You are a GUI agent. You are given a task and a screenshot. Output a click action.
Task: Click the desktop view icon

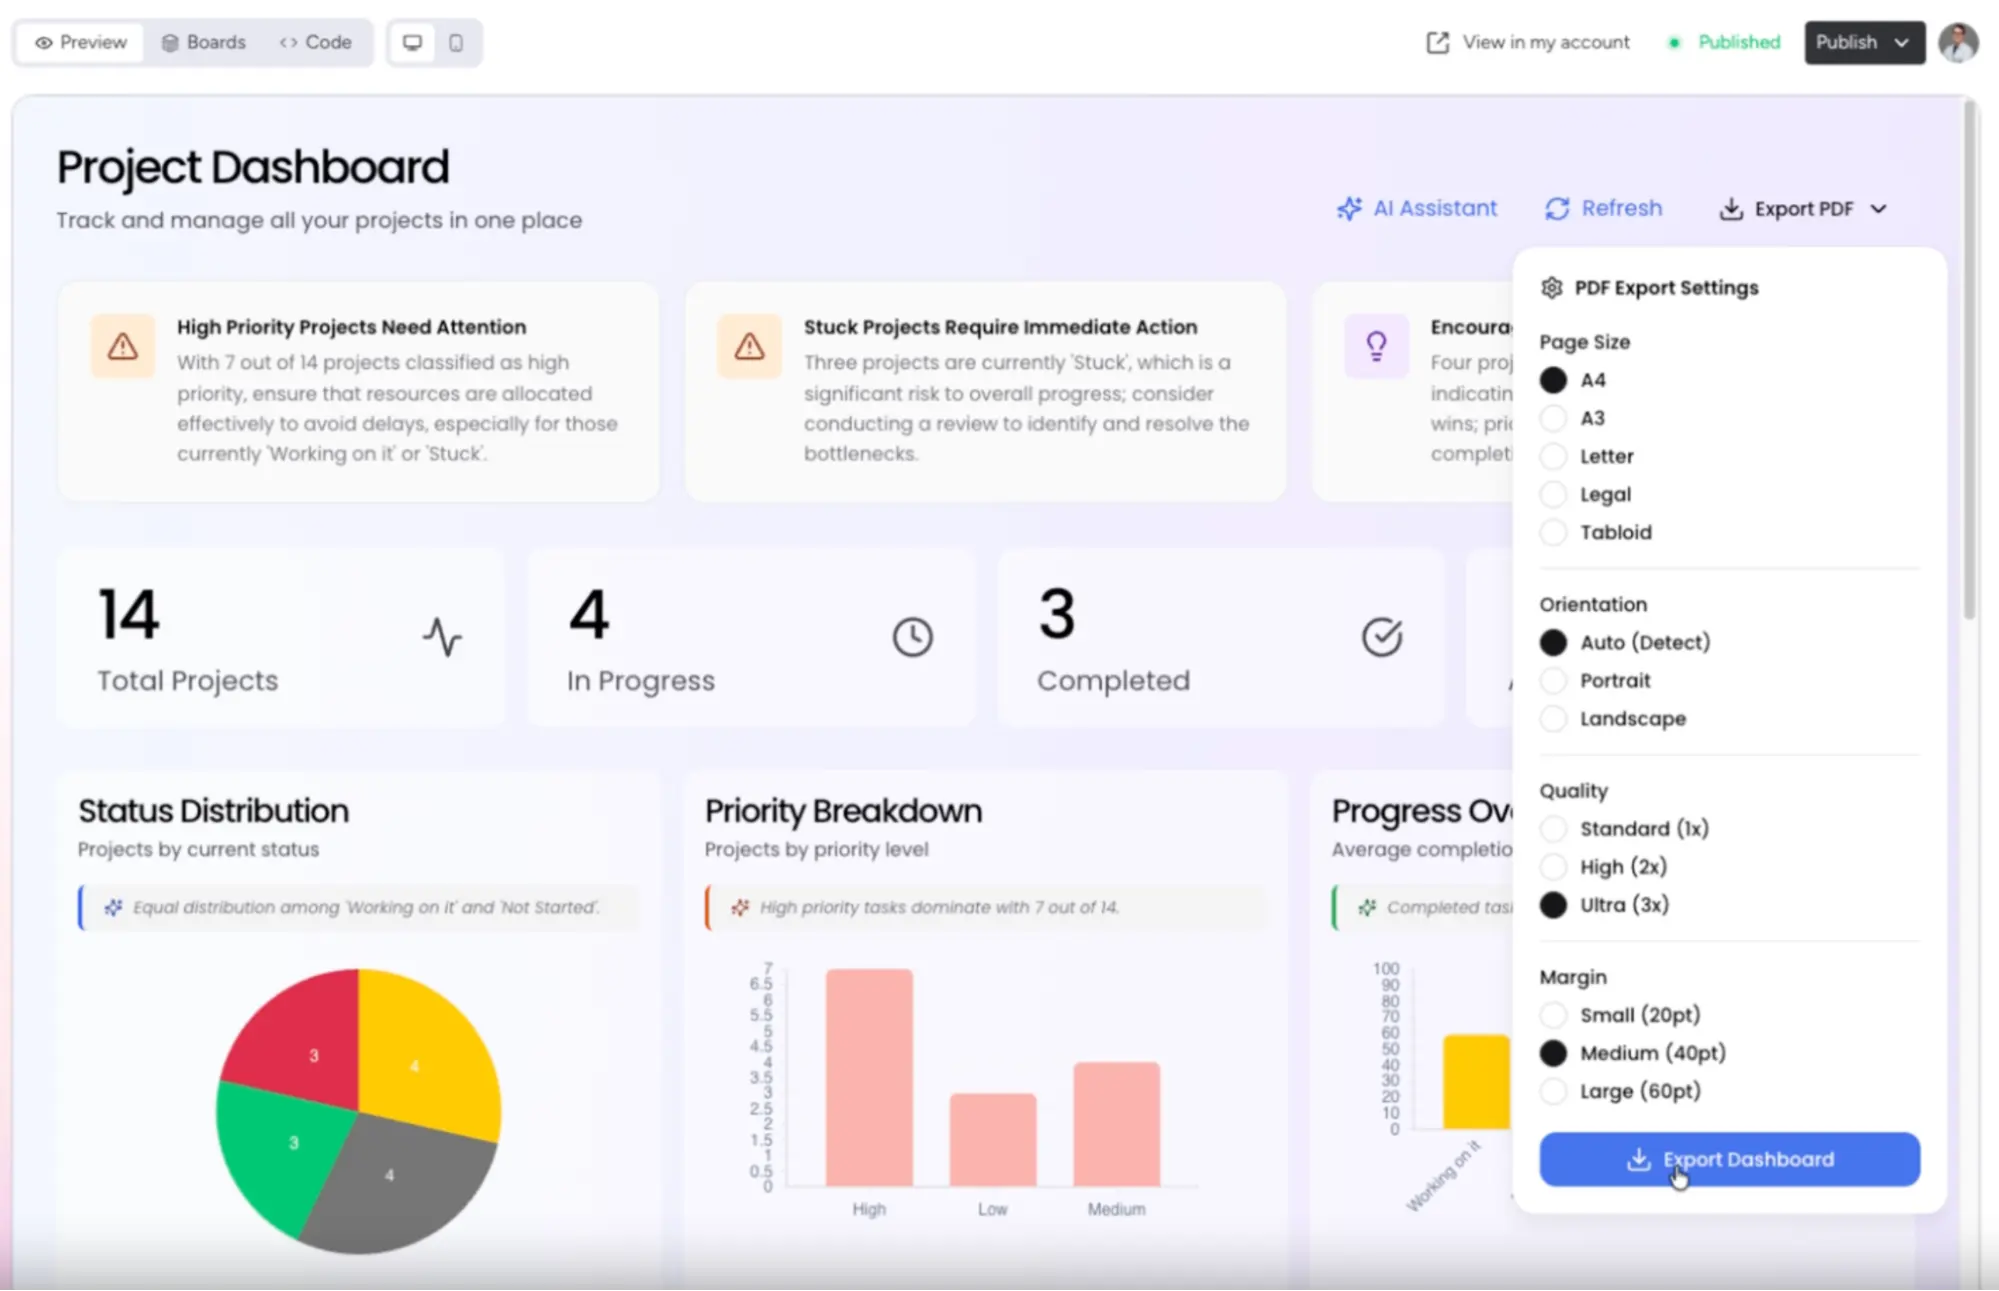tap(412, 42)
